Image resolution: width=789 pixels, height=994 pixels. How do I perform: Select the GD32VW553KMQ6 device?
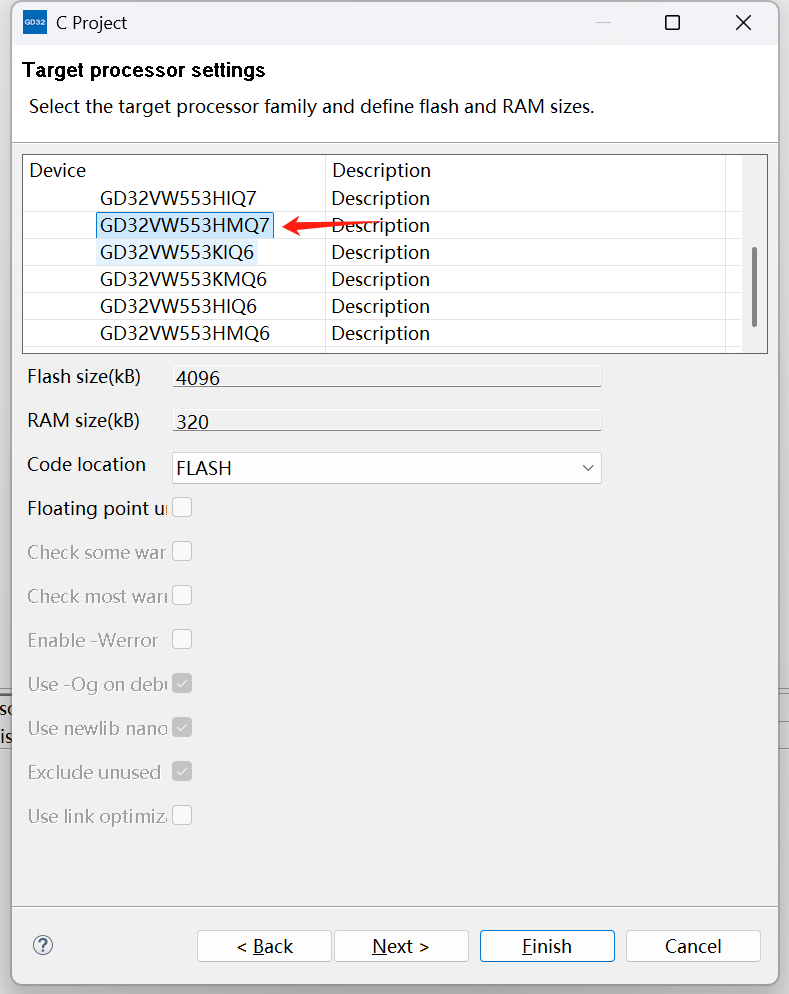[x=183, y=279]
